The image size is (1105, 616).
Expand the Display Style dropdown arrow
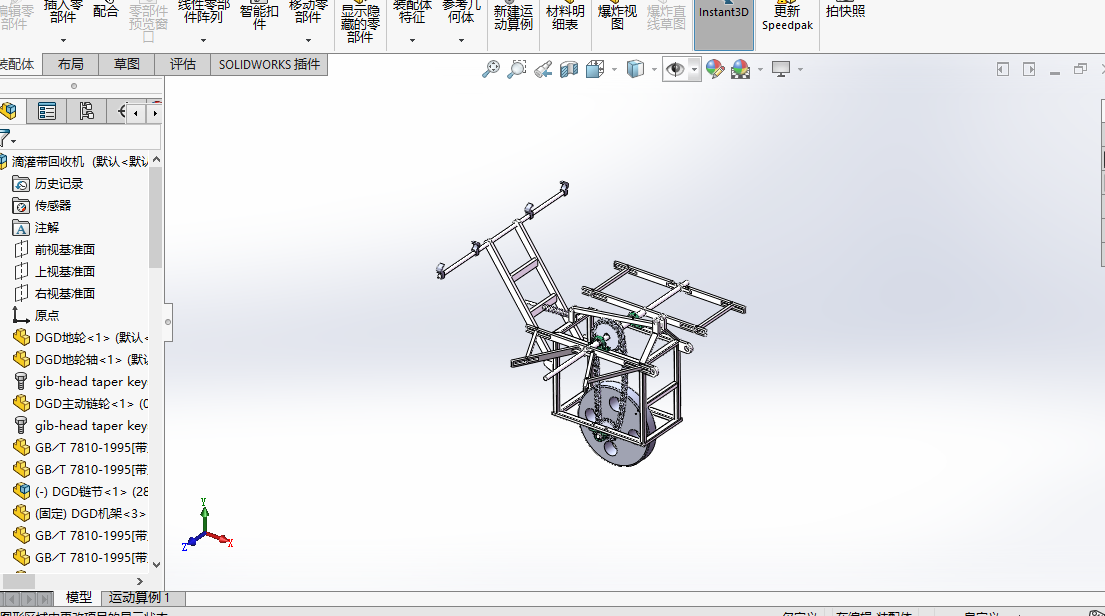(x=654, y=69)
